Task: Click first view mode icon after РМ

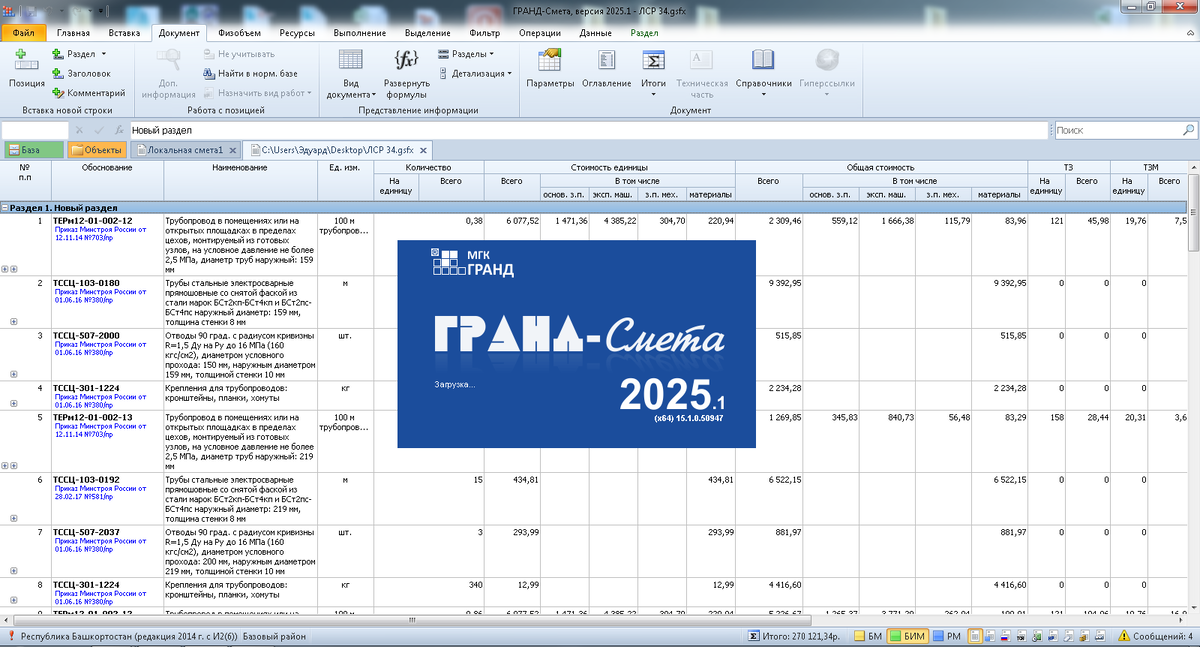Action: (x=976, y=636)
